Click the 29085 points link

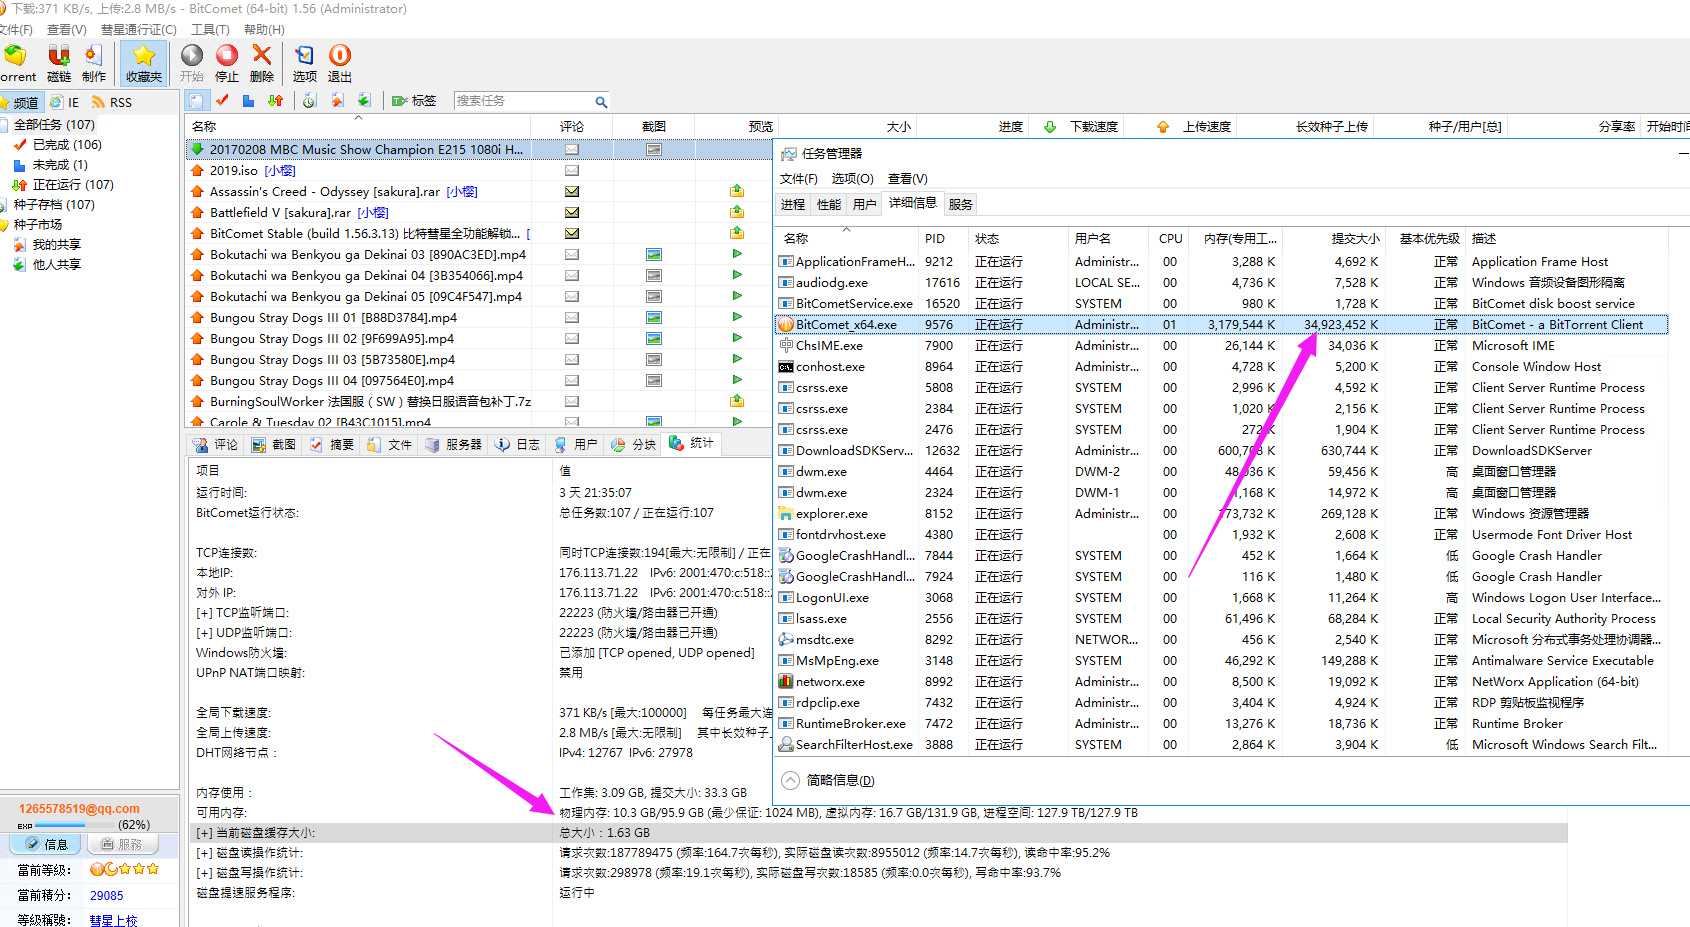[x=107, y=896]
